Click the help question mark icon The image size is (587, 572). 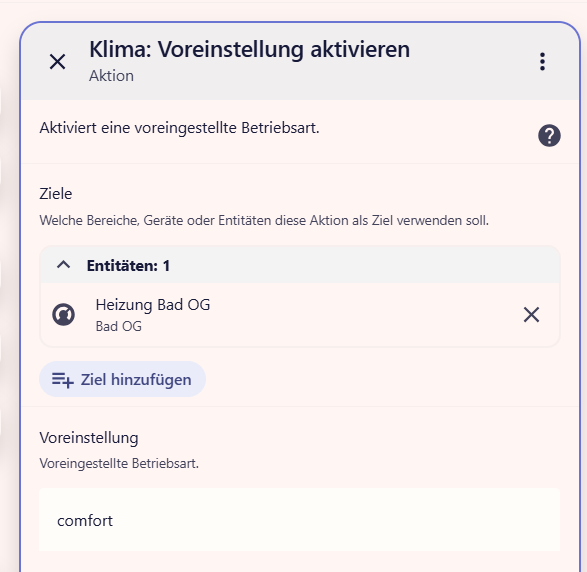pos(549,136)
